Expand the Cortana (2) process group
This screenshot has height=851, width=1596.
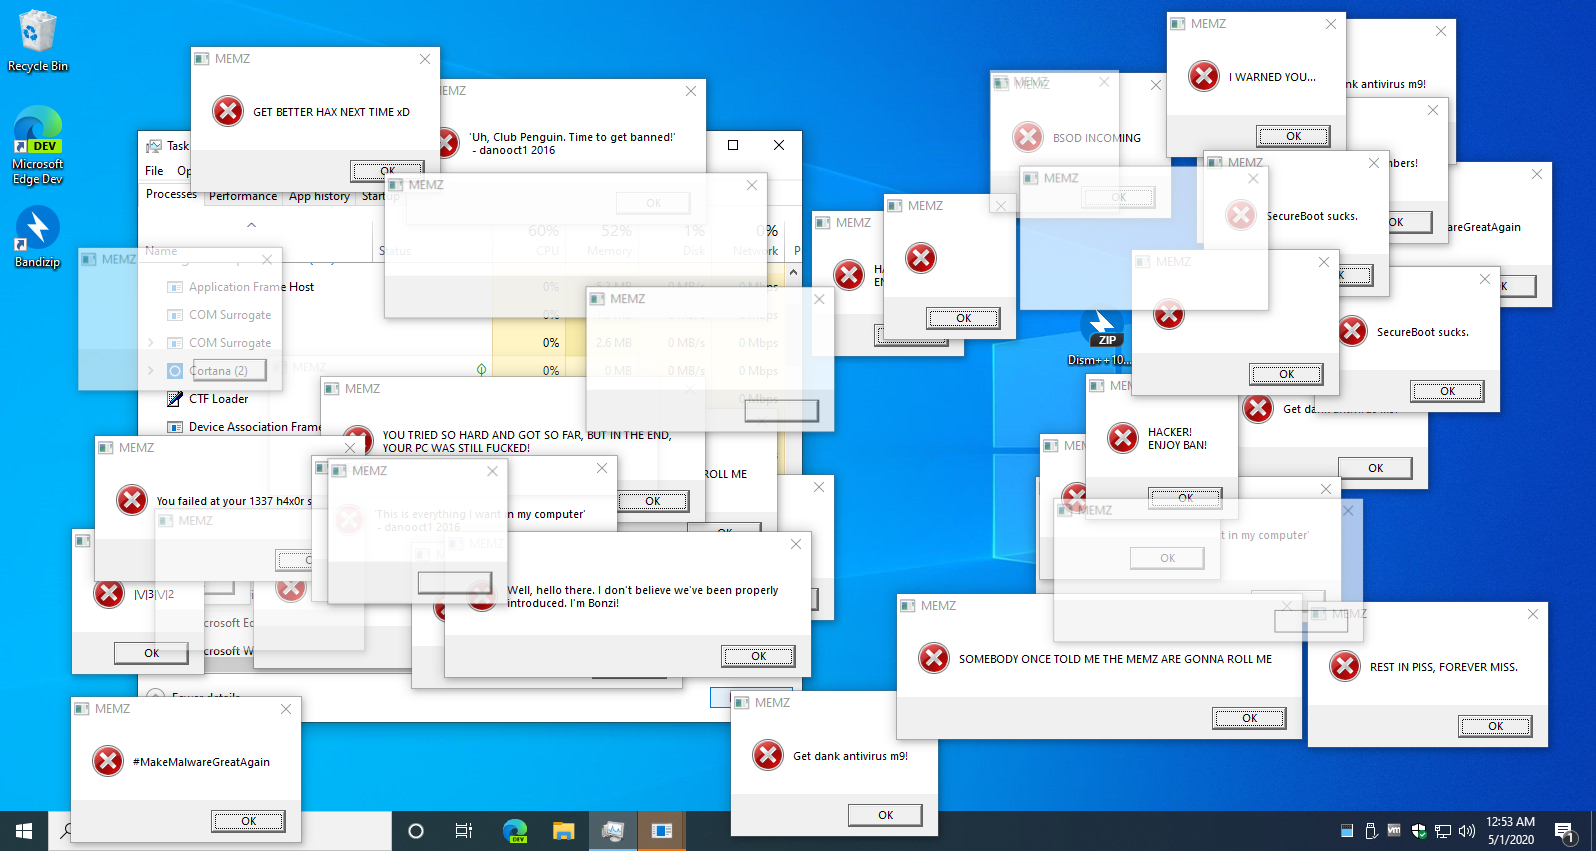pos(151,370)
